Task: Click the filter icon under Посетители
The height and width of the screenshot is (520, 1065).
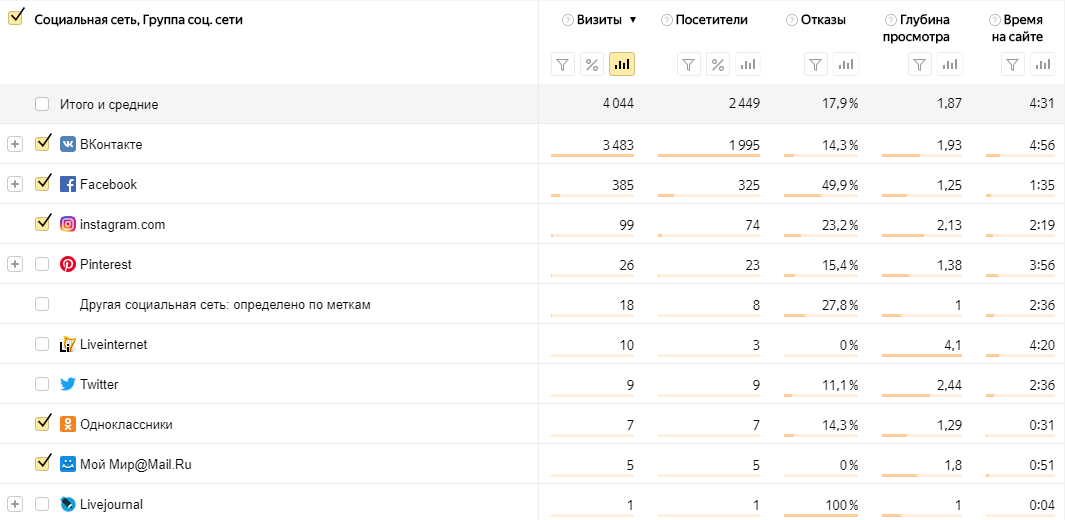Action: point(688,65)
